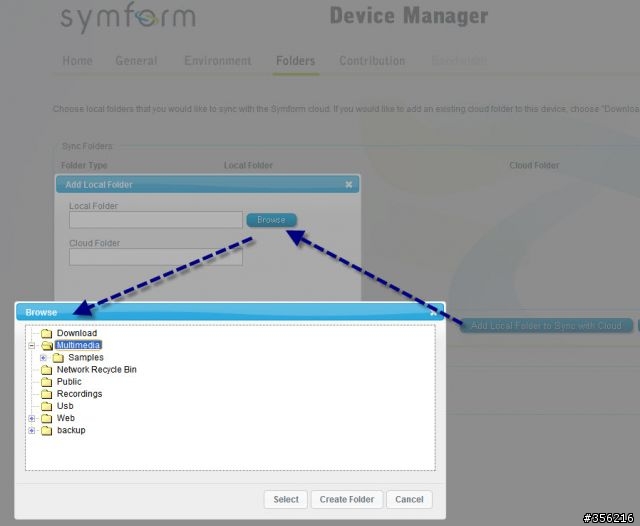This screenshot has width=640, height=526.
Task: Collapse the Multimedia folder node
Action: 31,346
